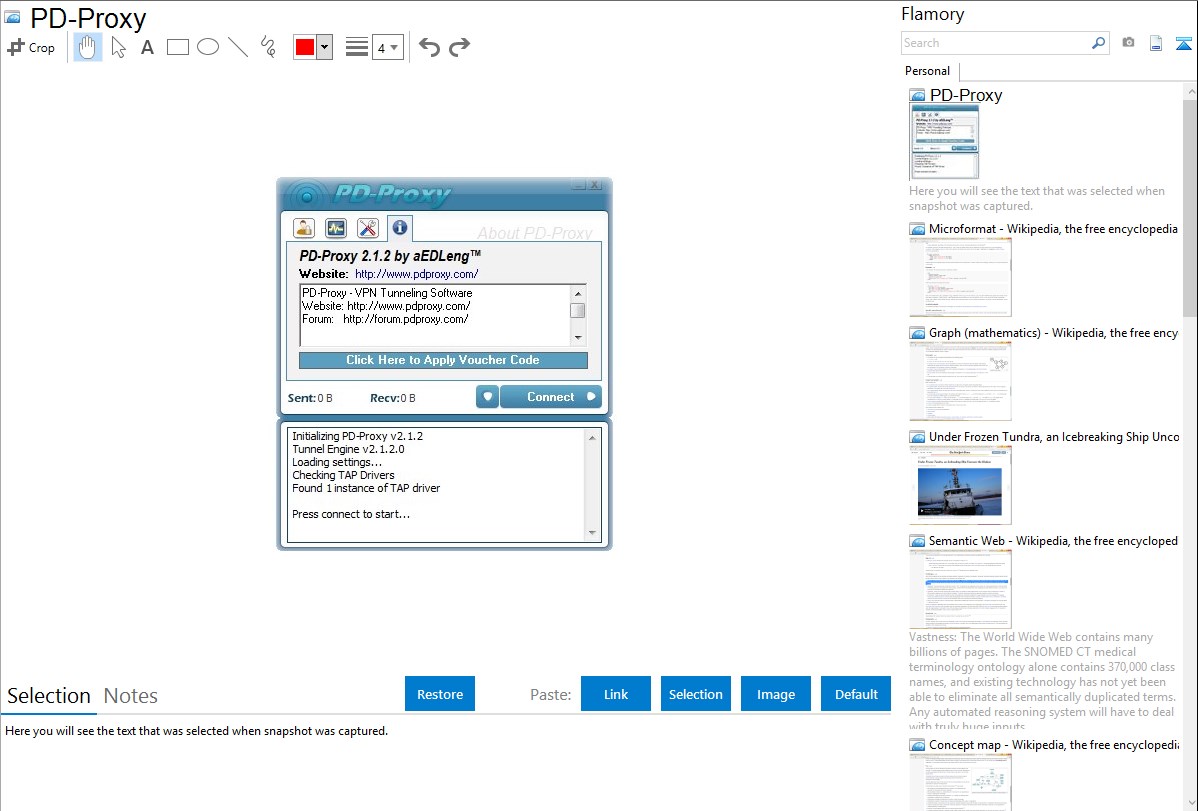Open the Microformat snapshot thumbnail
1198x811 pixels.
960,277
